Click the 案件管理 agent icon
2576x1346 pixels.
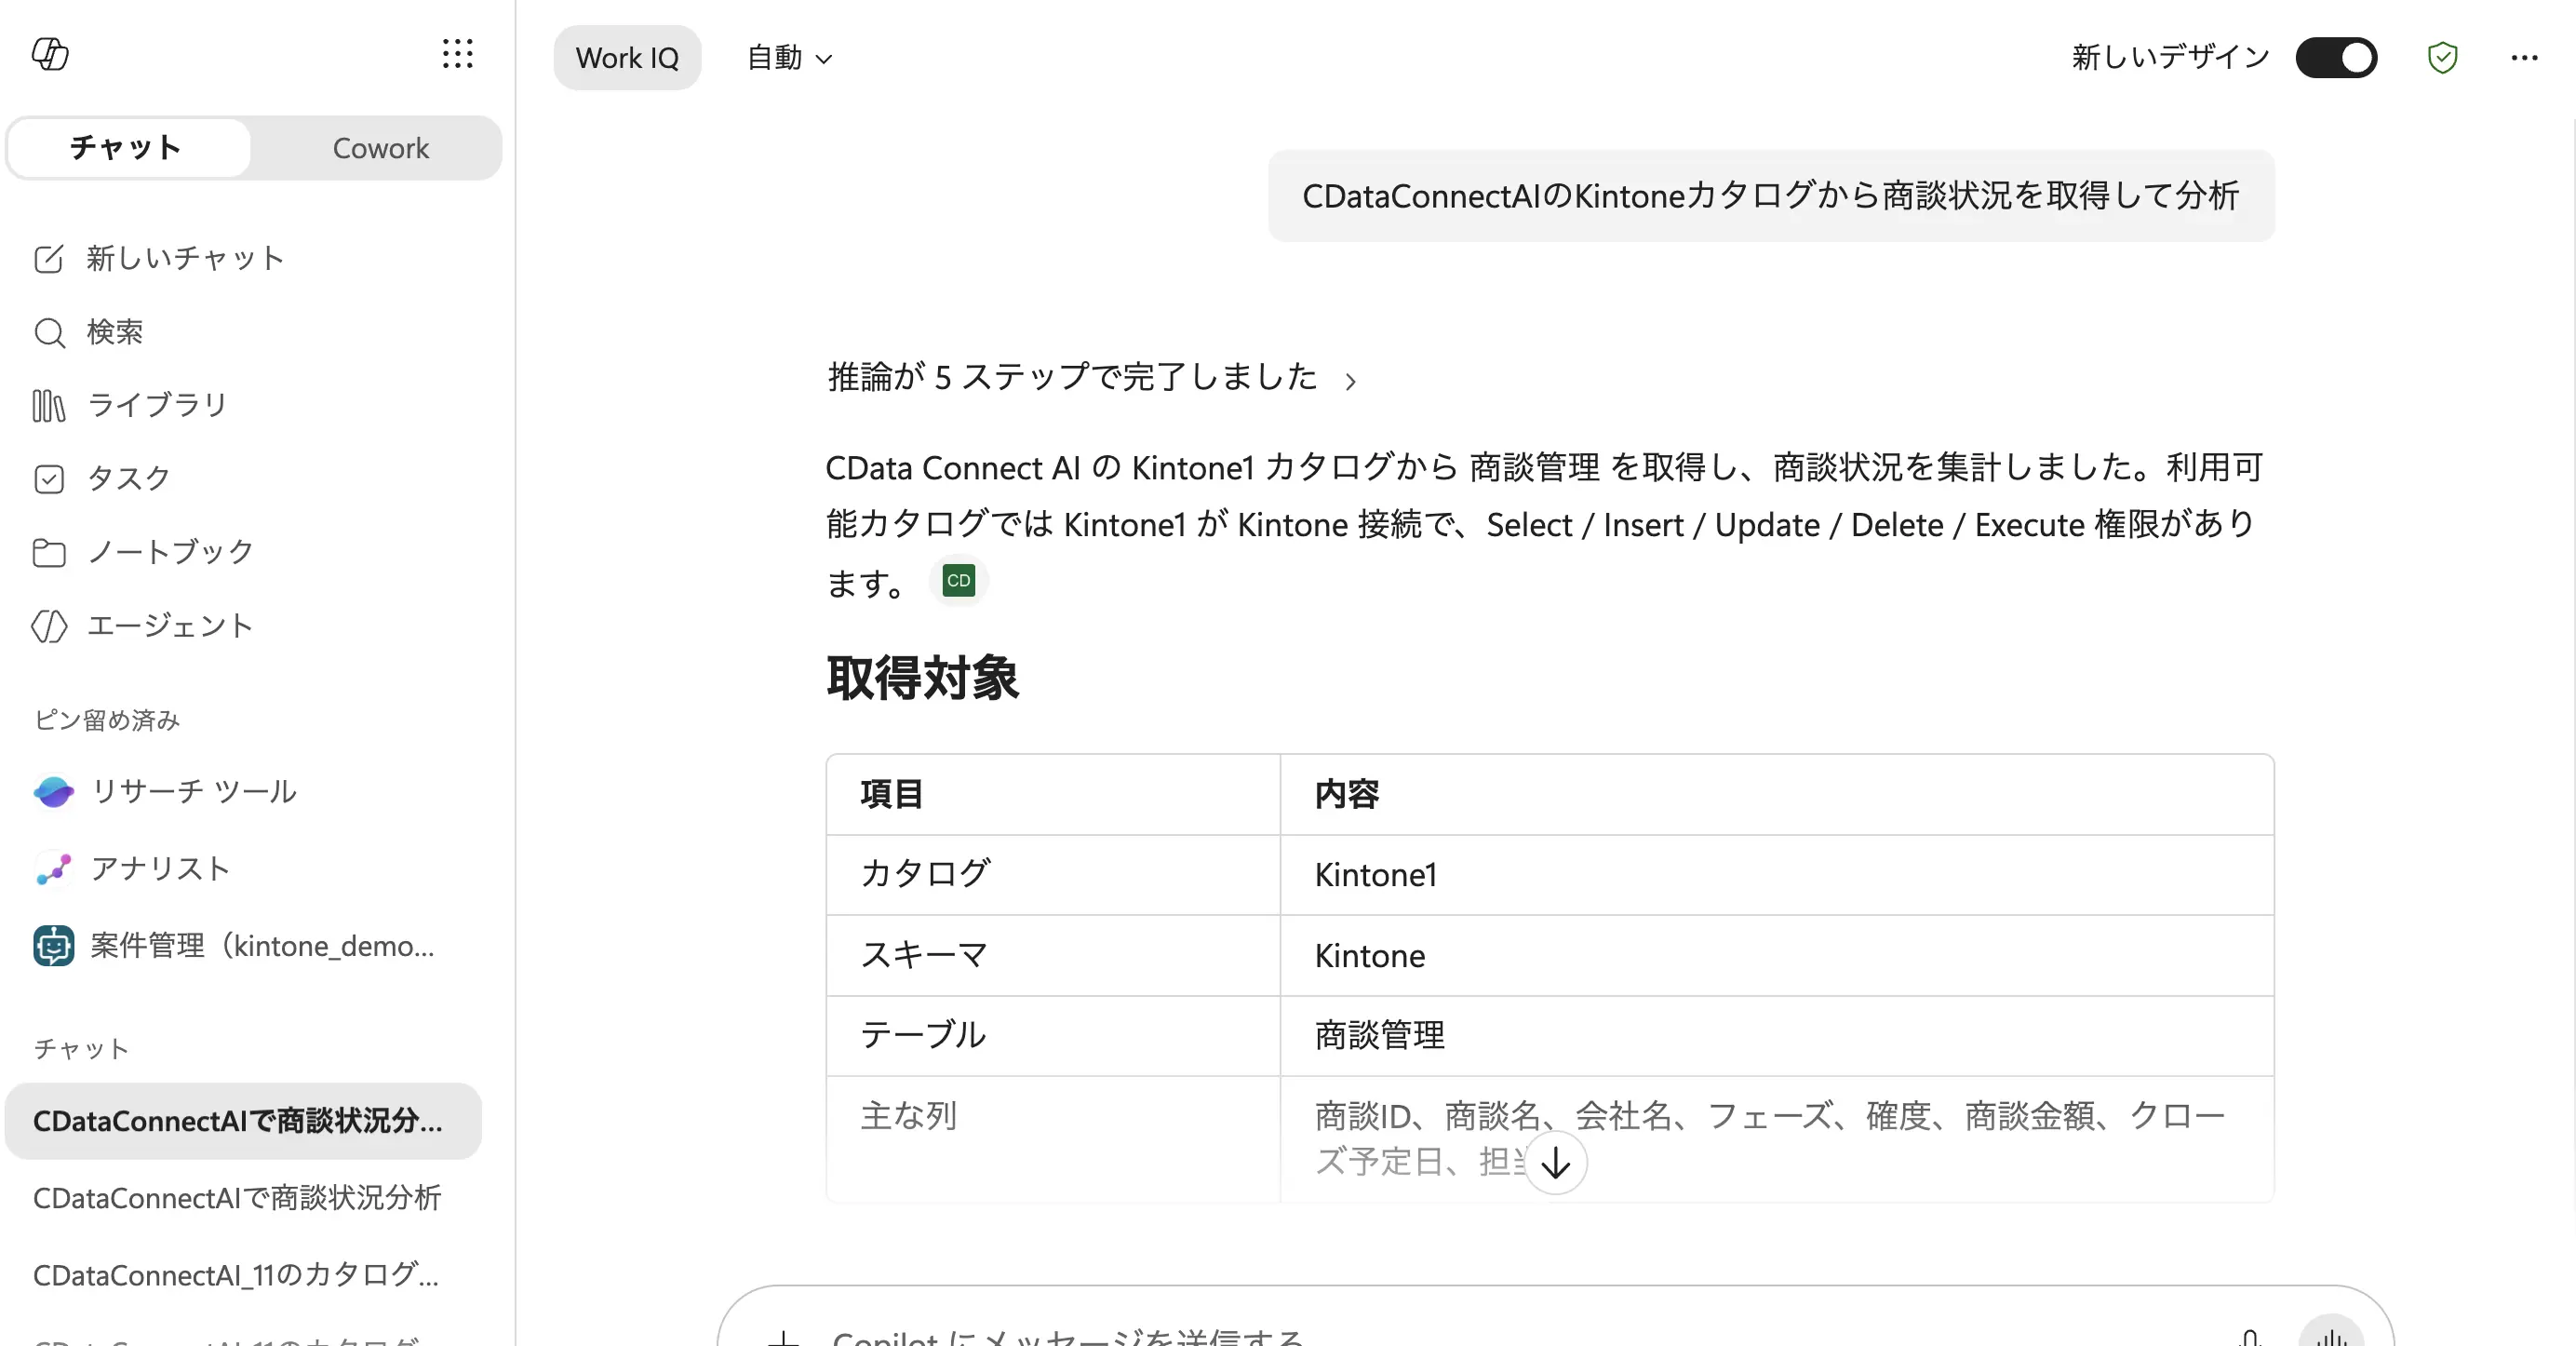53,946
